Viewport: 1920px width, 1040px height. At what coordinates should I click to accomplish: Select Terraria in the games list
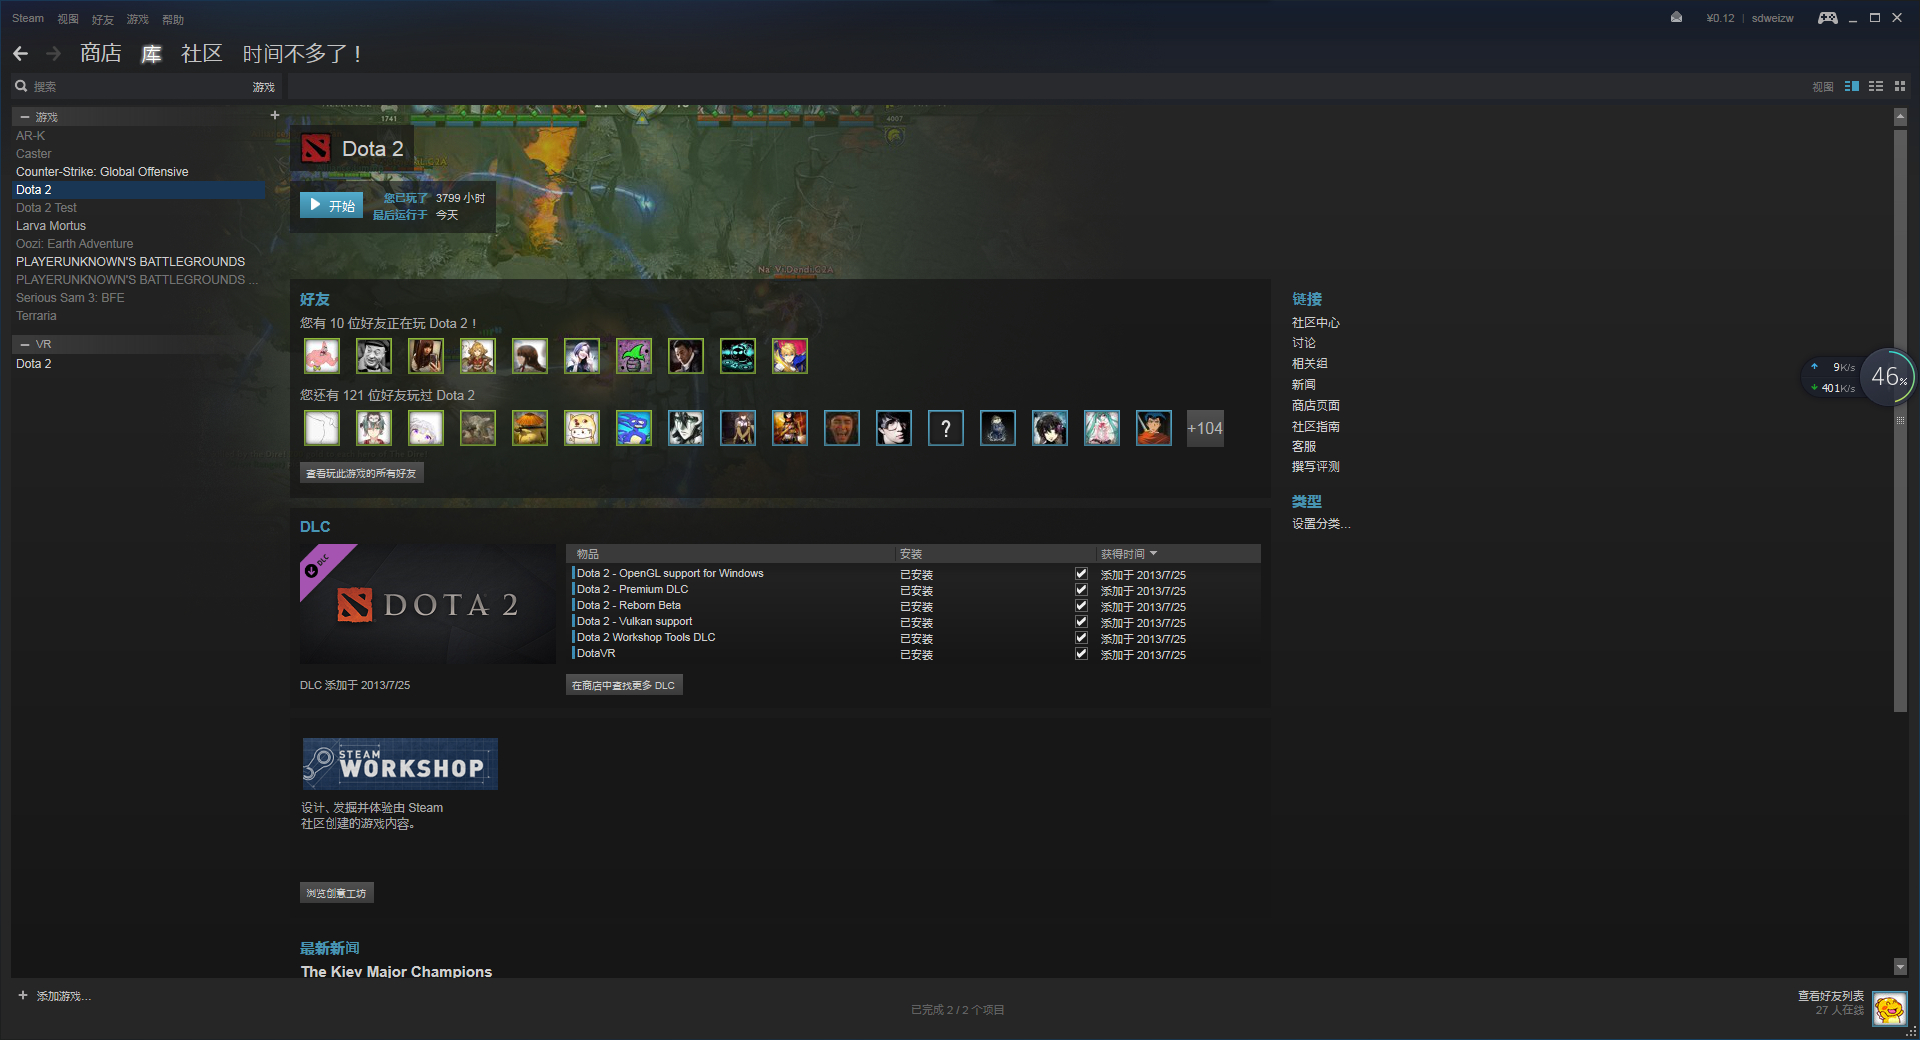[36, 316]
